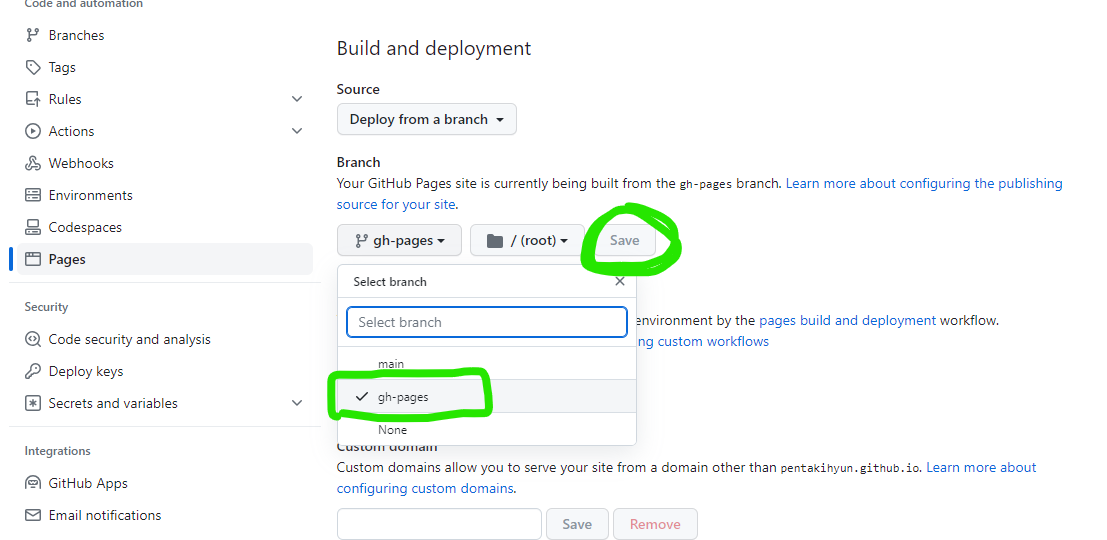Screen dimensions: 1107x540
Task: Click the Code security shield icon
Action: coord(32,340)
